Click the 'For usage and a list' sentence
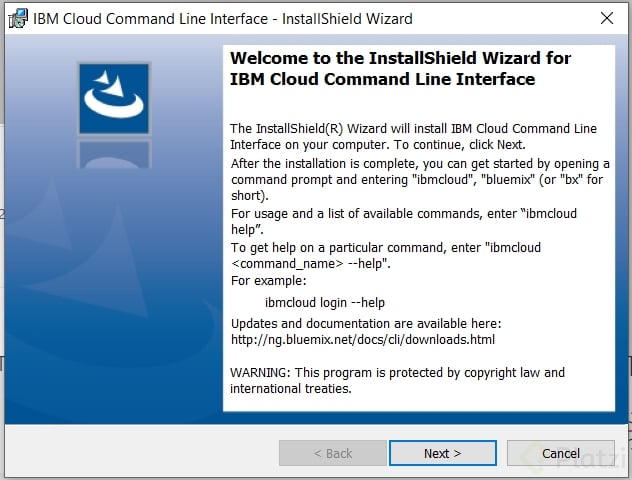632x480 pixels. click(x=403, y=221)
